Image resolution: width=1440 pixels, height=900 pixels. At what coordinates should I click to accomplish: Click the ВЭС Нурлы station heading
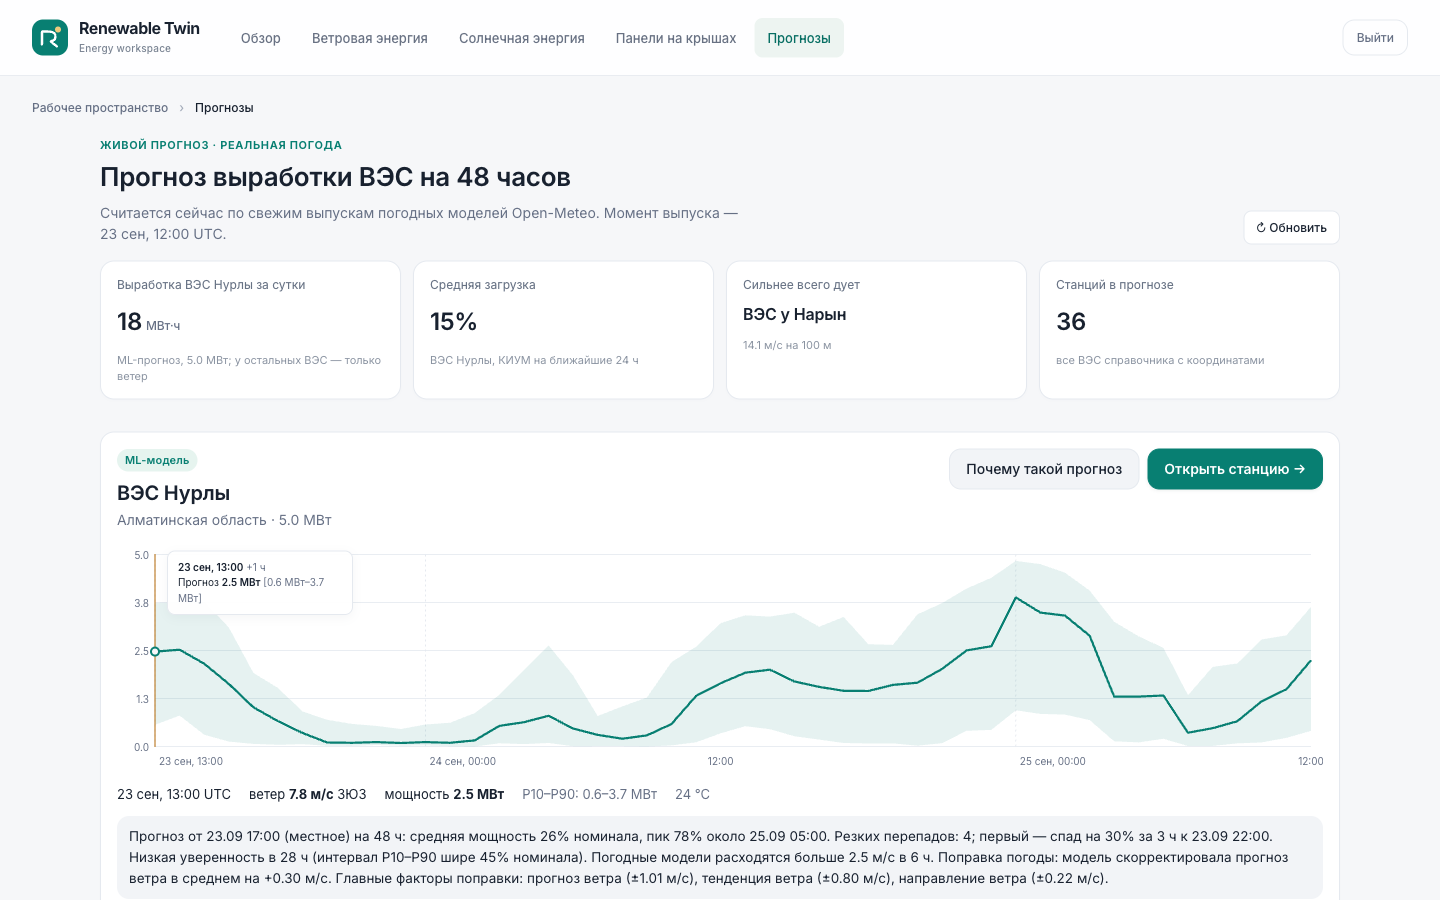tap(174, 493)
